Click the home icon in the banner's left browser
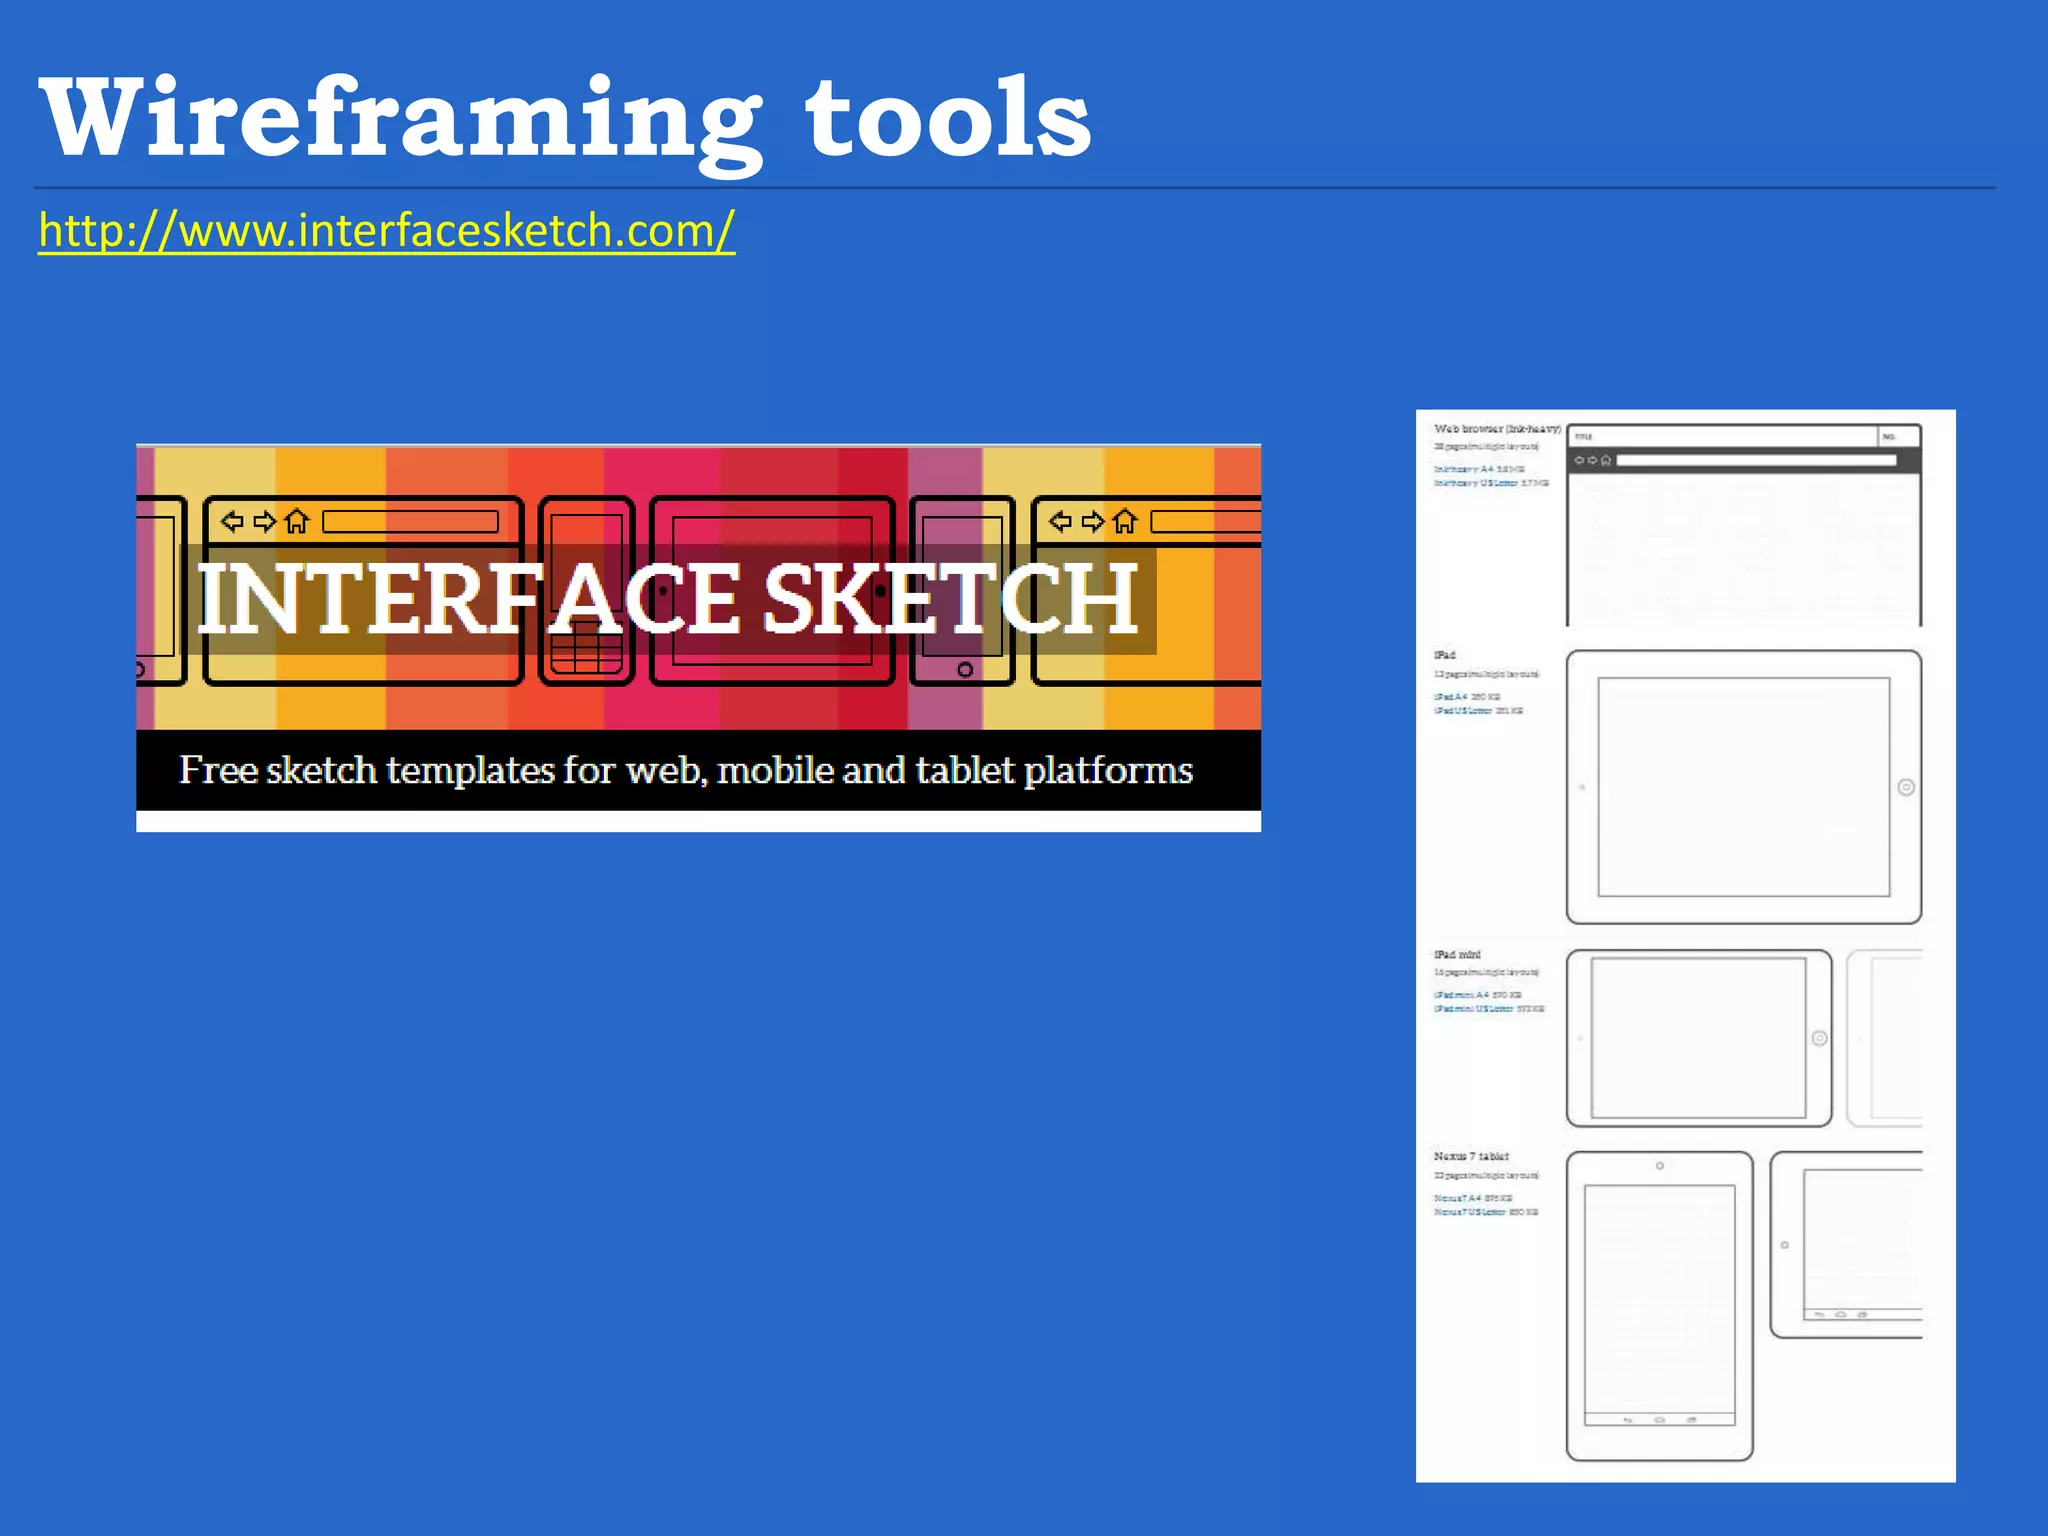The height and width of the screenshot is (1536, 2048). (297, 521)
